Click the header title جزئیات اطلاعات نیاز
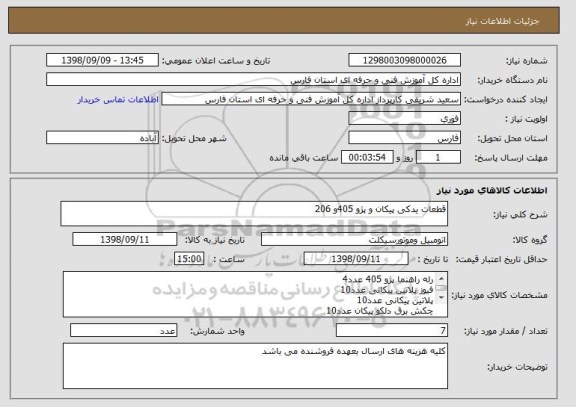 pos(502,21)
